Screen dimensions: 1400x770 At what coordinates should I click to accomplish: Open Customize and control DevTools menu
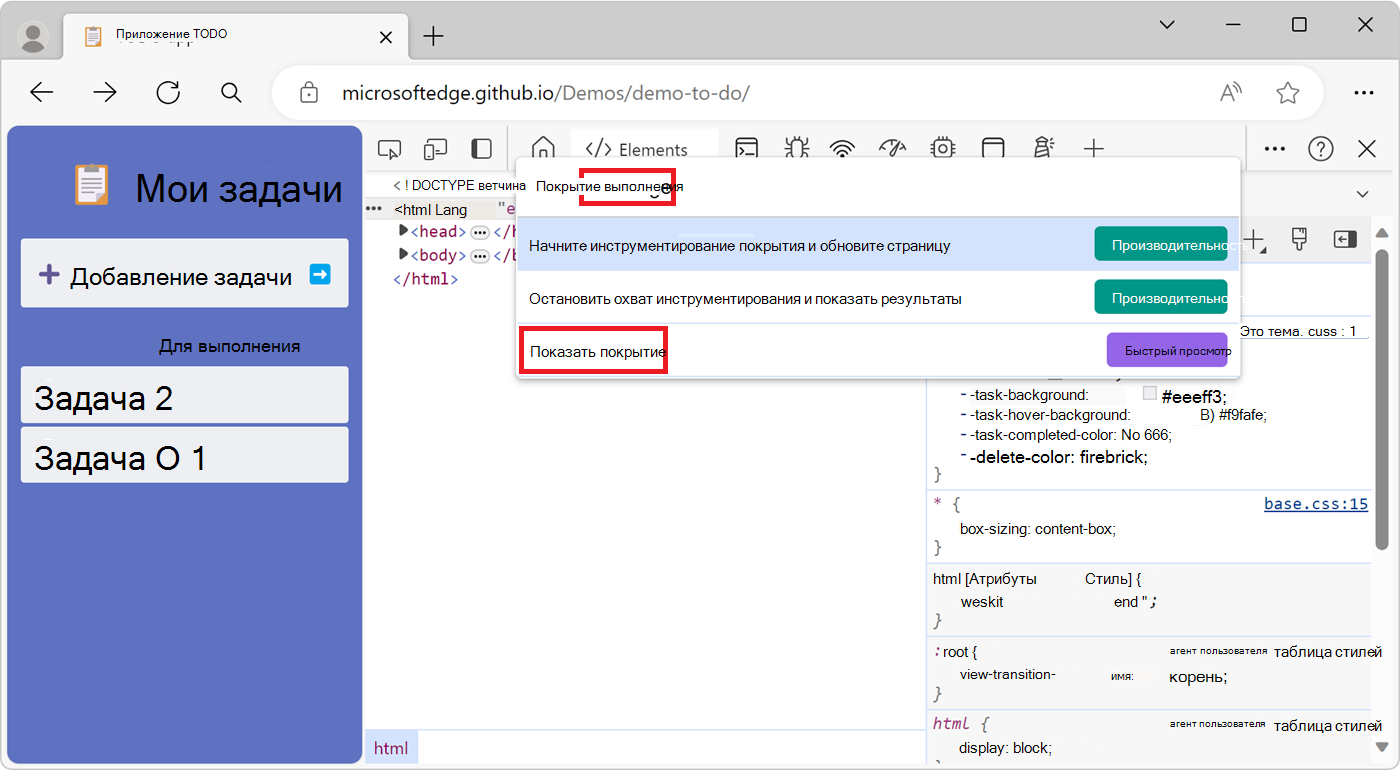[1275, 149]
